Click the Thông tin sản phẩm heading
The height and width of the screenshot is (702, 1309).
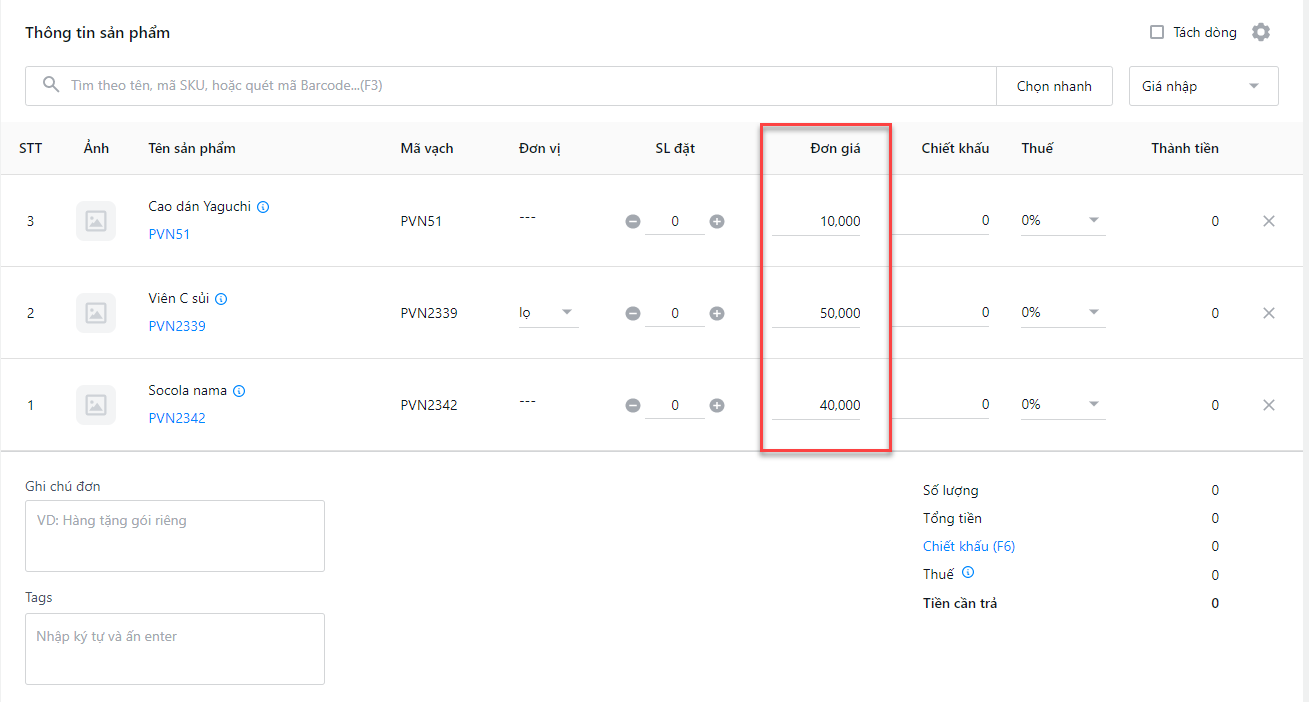pos(98,33)
